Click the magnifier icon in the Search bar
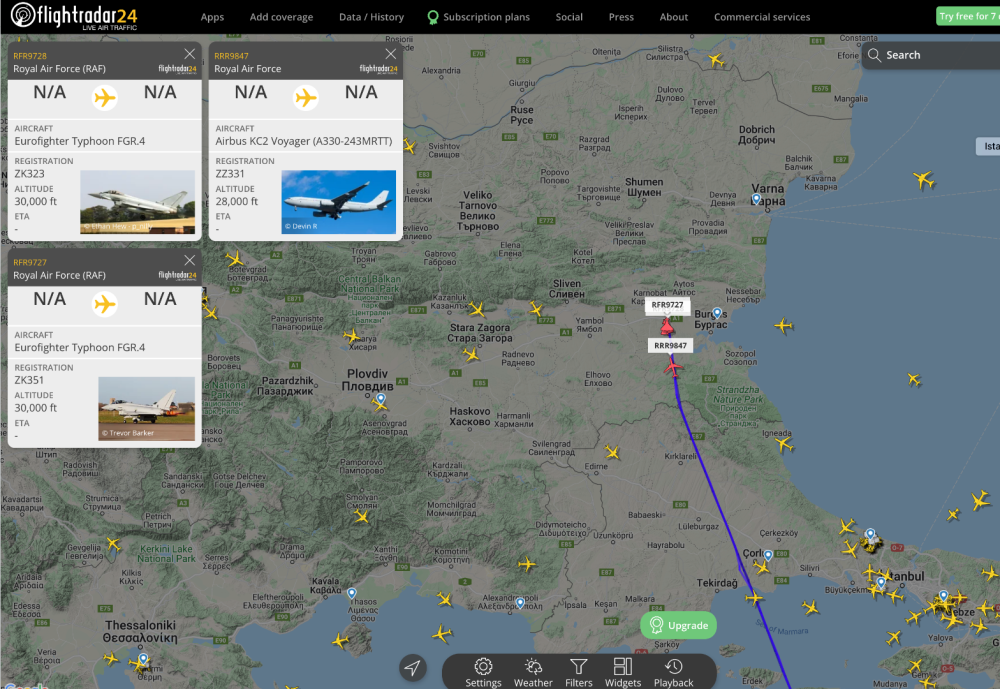 click(873, 55)
